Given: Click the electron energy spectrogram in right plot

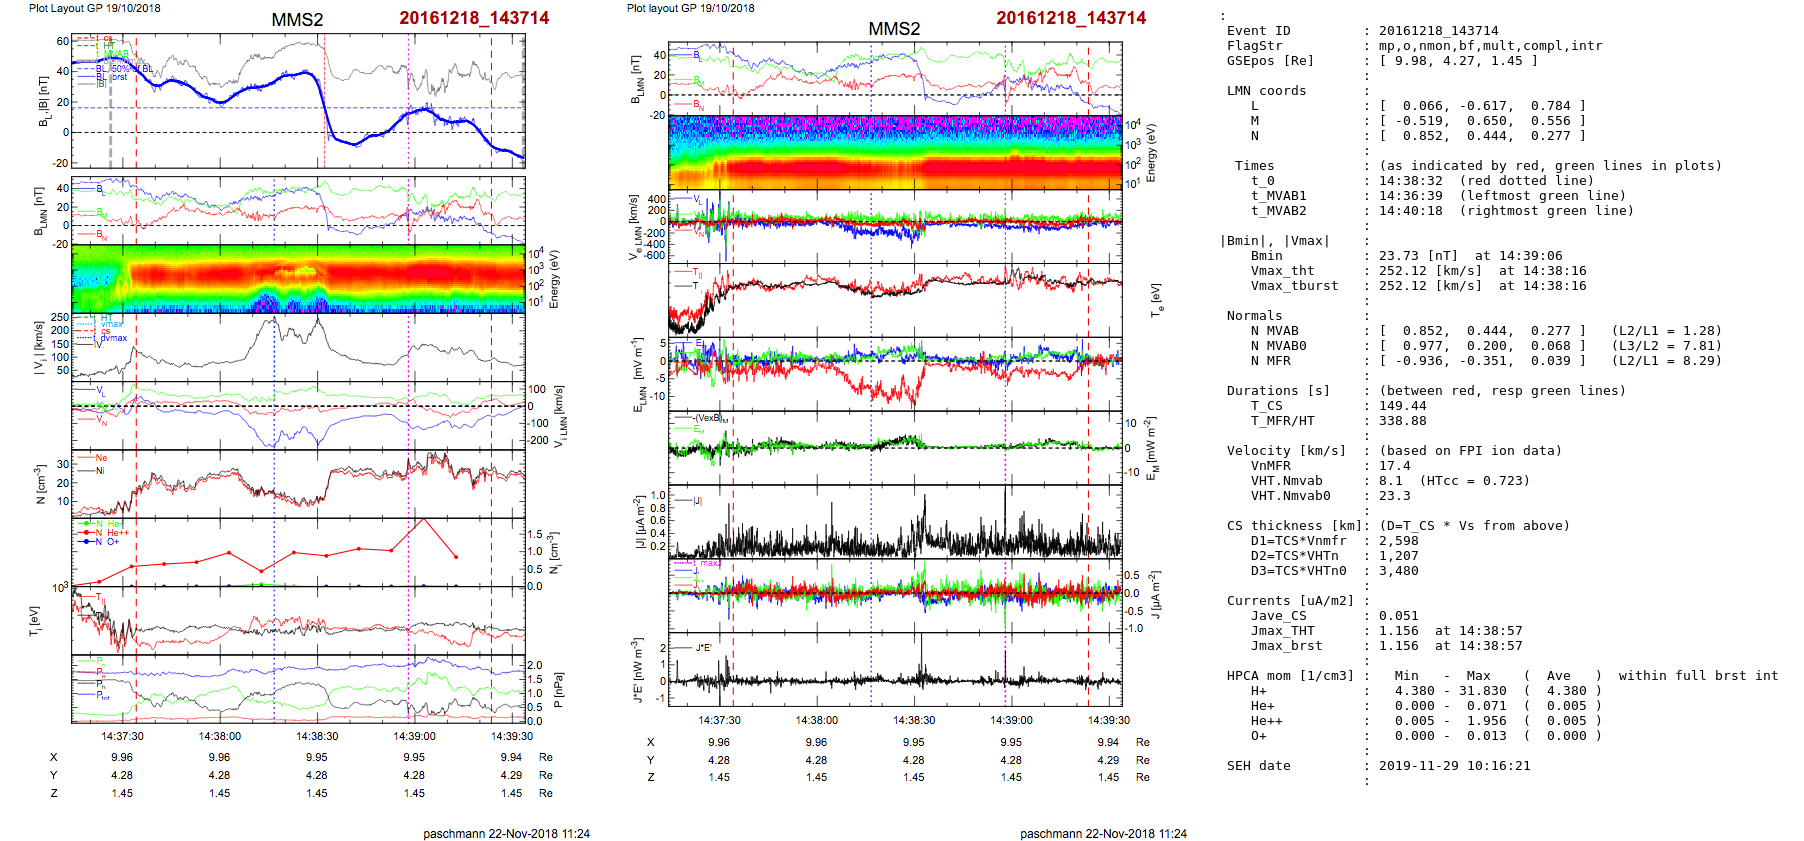Looking at the screenshot, I should pos(895,152).
